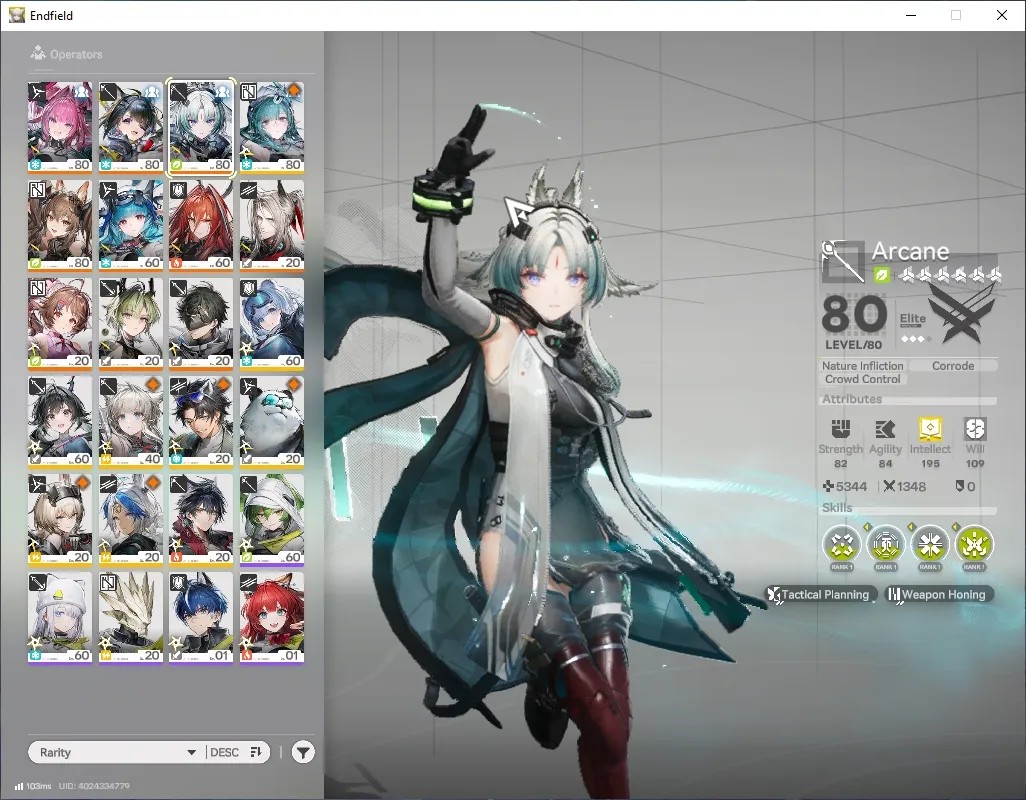Select the white panda operator portrait

(272, 422)
